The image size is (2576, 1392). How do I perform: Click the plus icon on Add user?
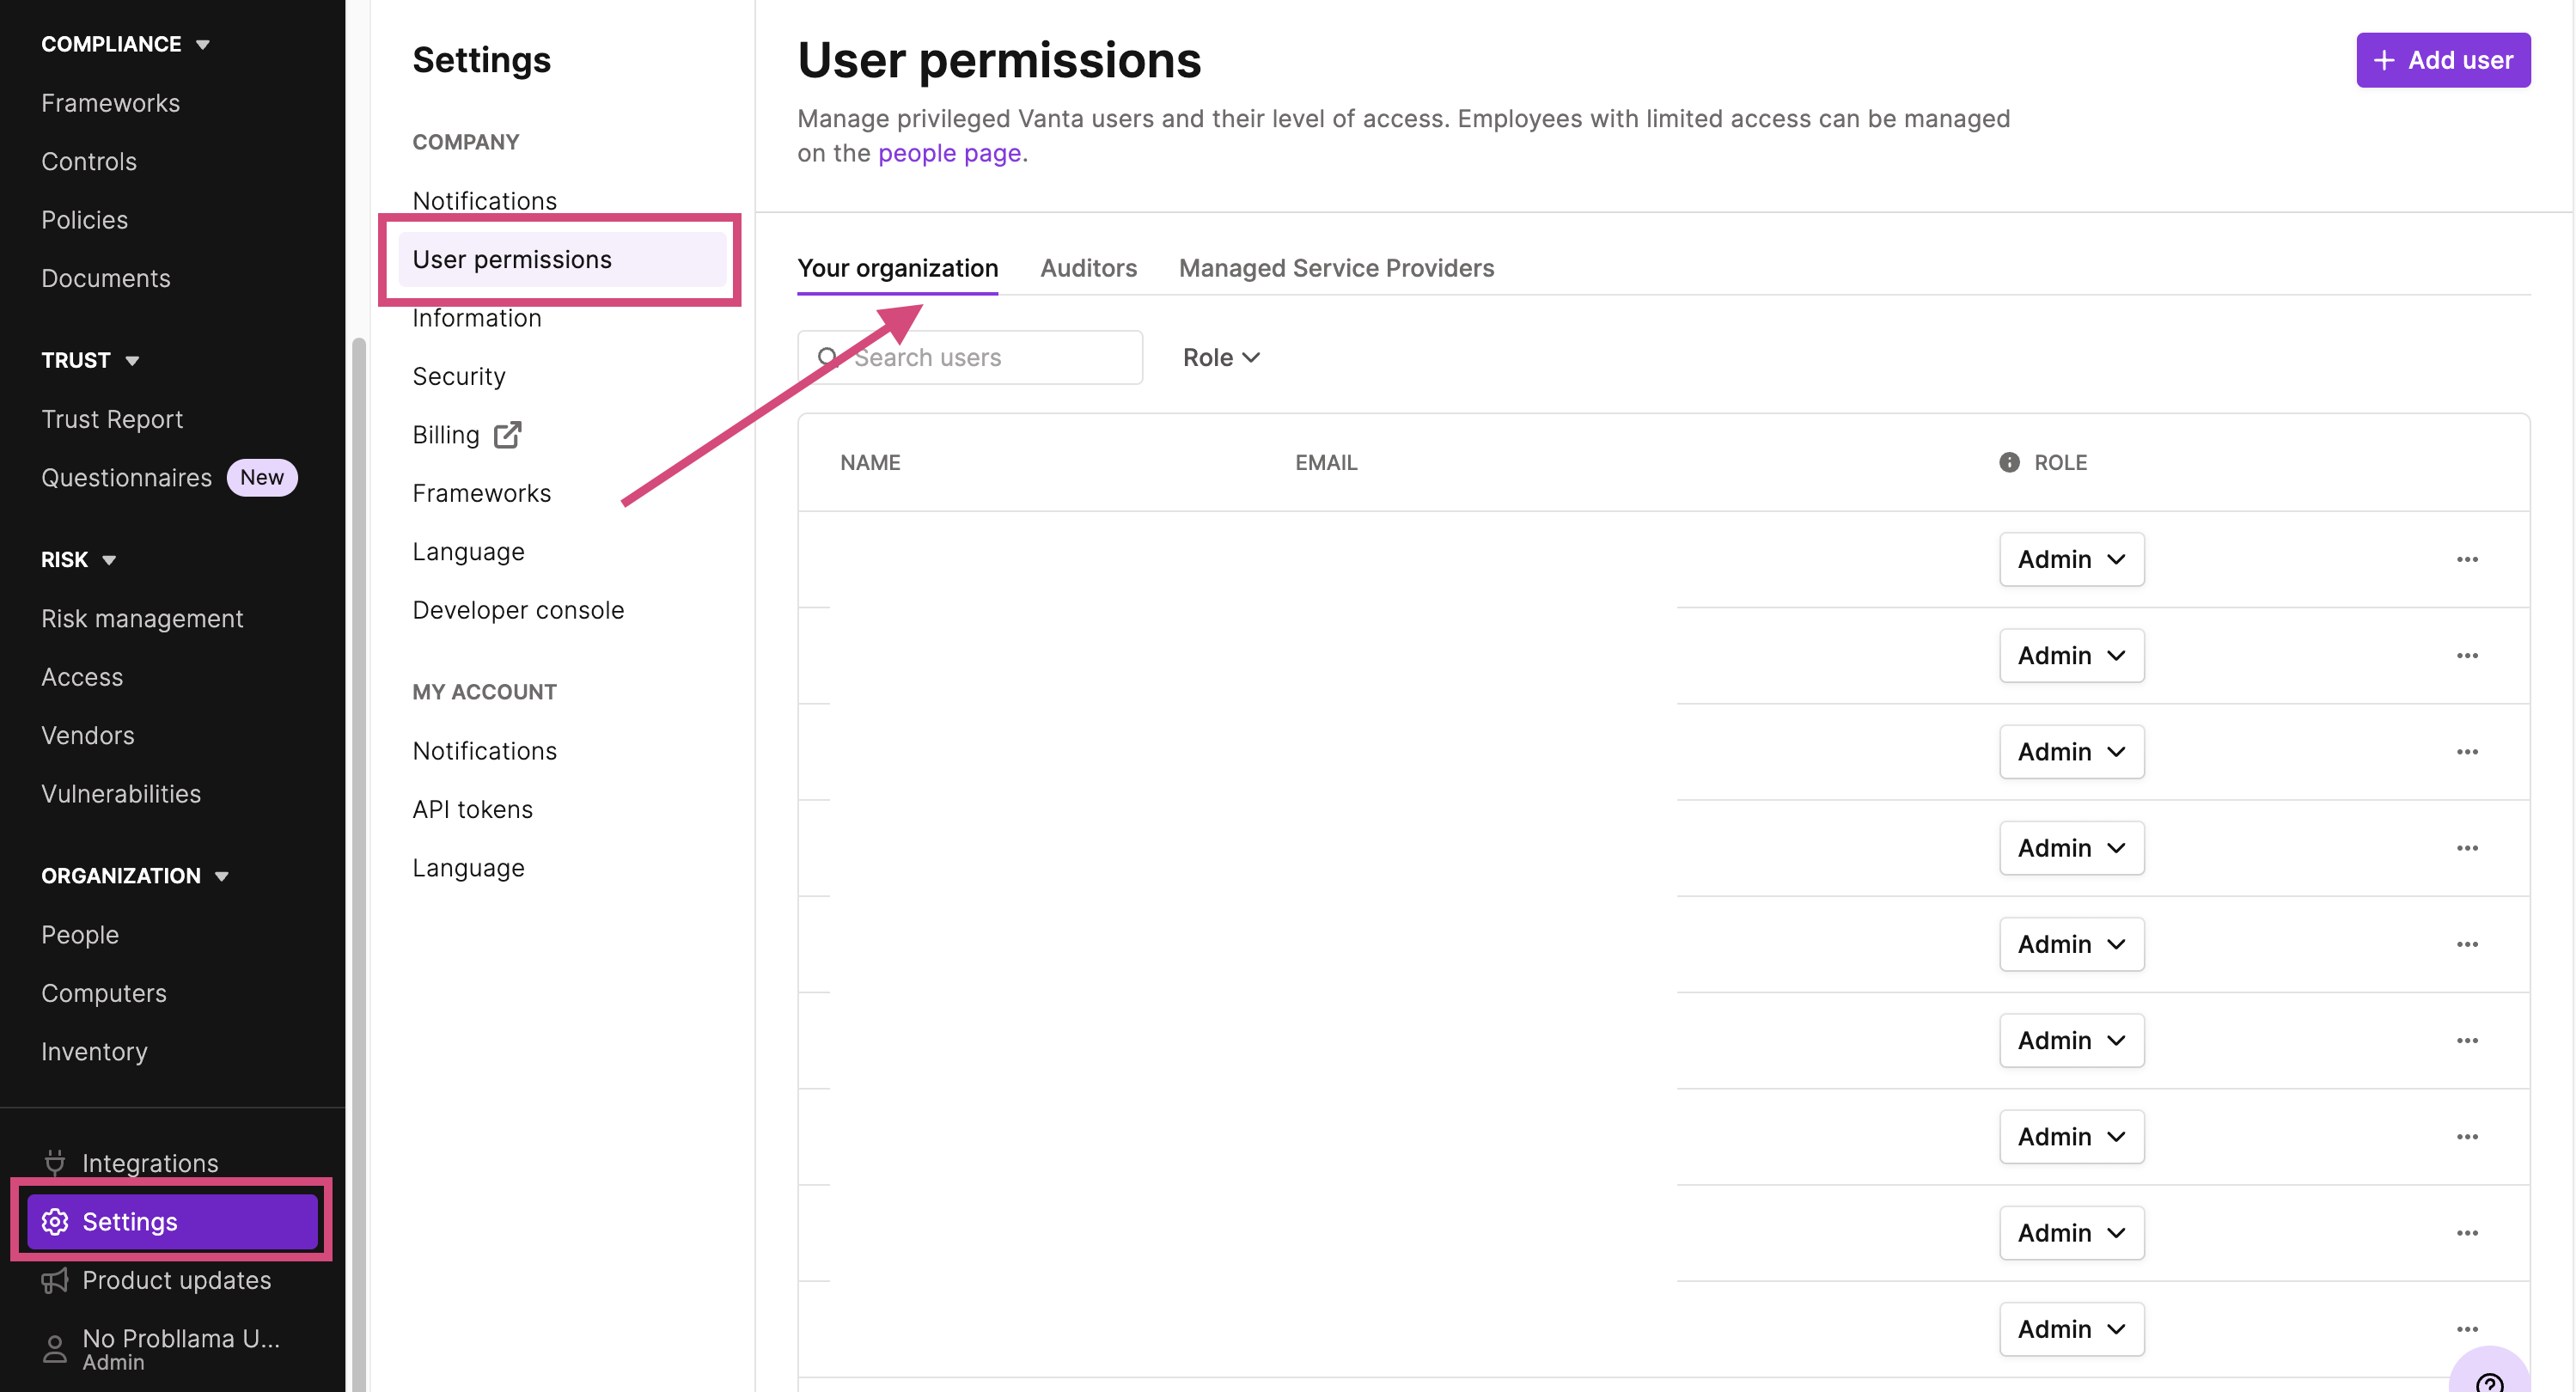2384,60
